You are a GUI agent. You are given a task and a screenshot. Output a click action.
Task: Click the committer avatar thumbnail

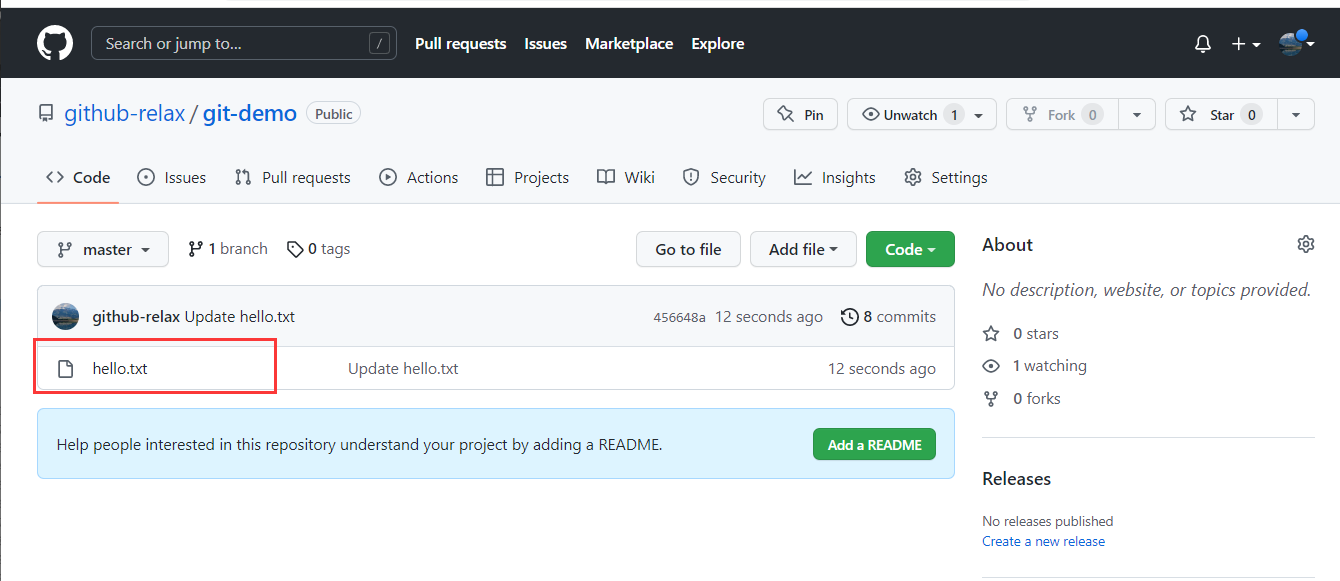65,317
